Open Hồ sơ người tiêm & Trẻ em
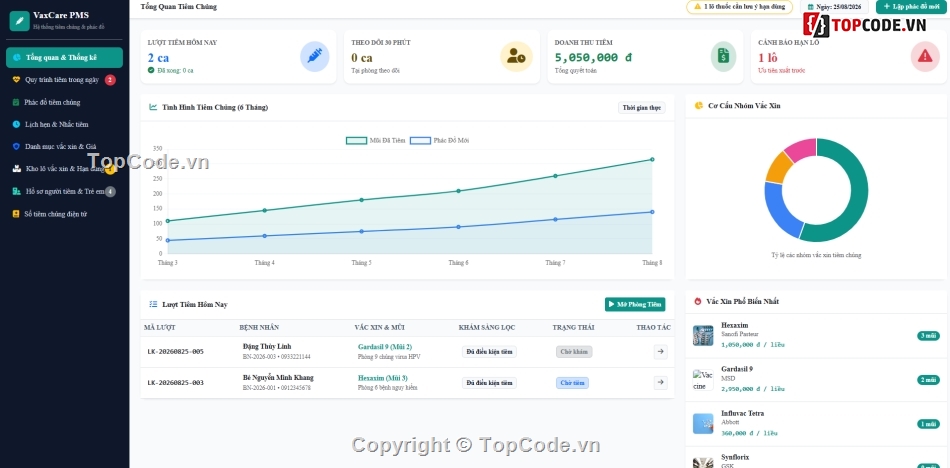This screenshot has width=950, height=468. [64, 192]
